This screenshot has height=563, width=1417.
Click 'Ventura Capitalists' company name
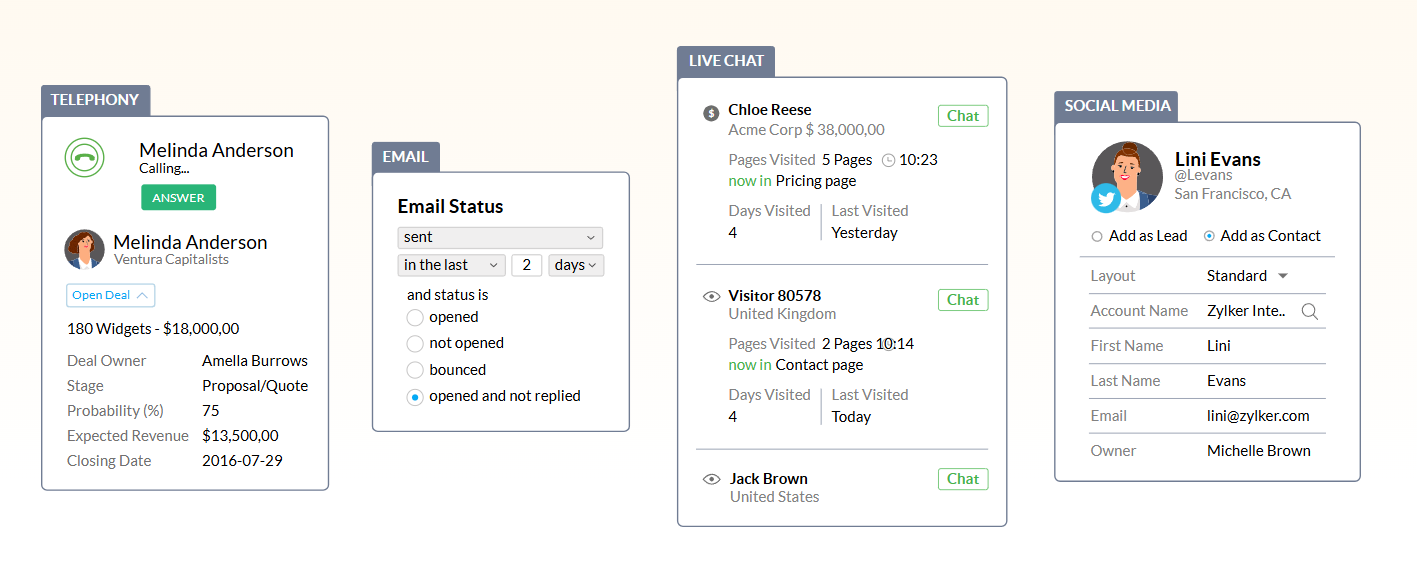[x=171, y=260]
